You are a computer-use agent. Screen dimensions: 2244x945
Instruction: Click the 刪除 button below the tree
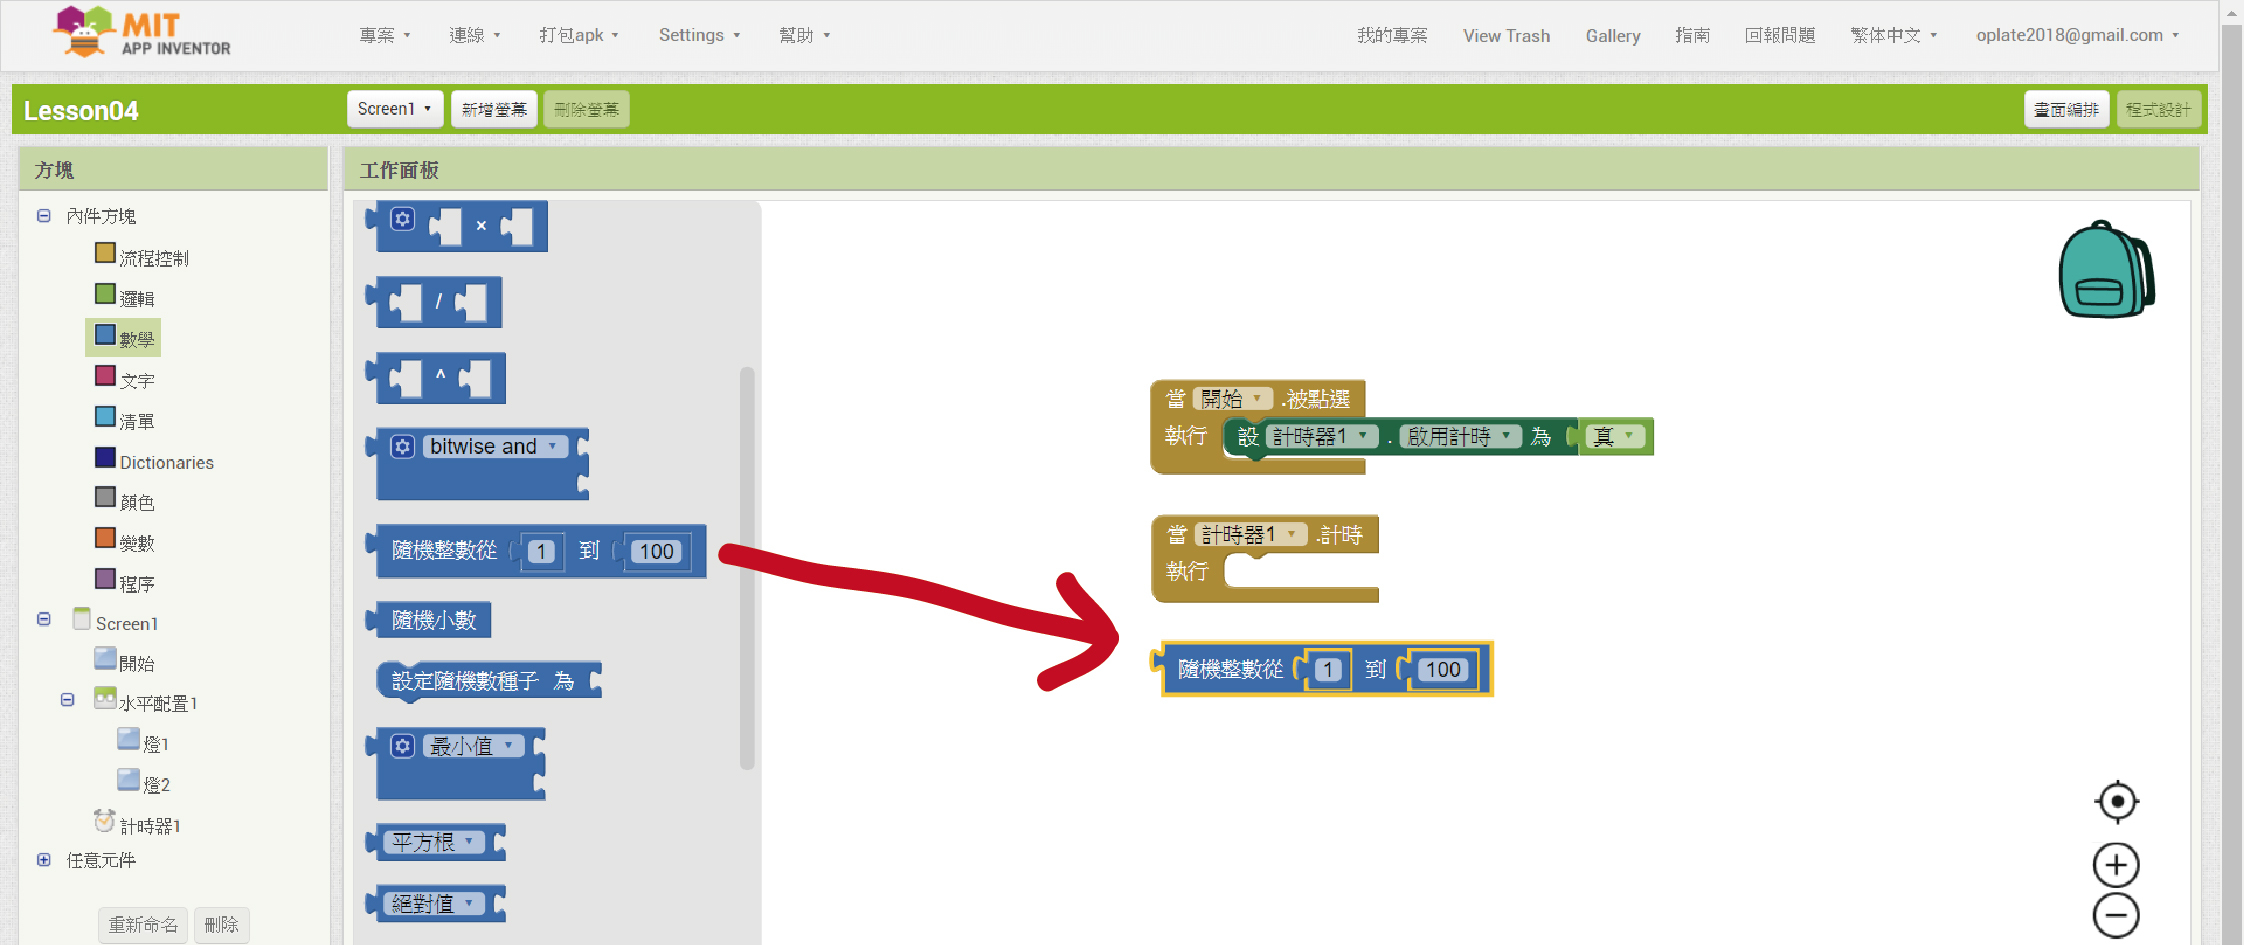[221, 924]
